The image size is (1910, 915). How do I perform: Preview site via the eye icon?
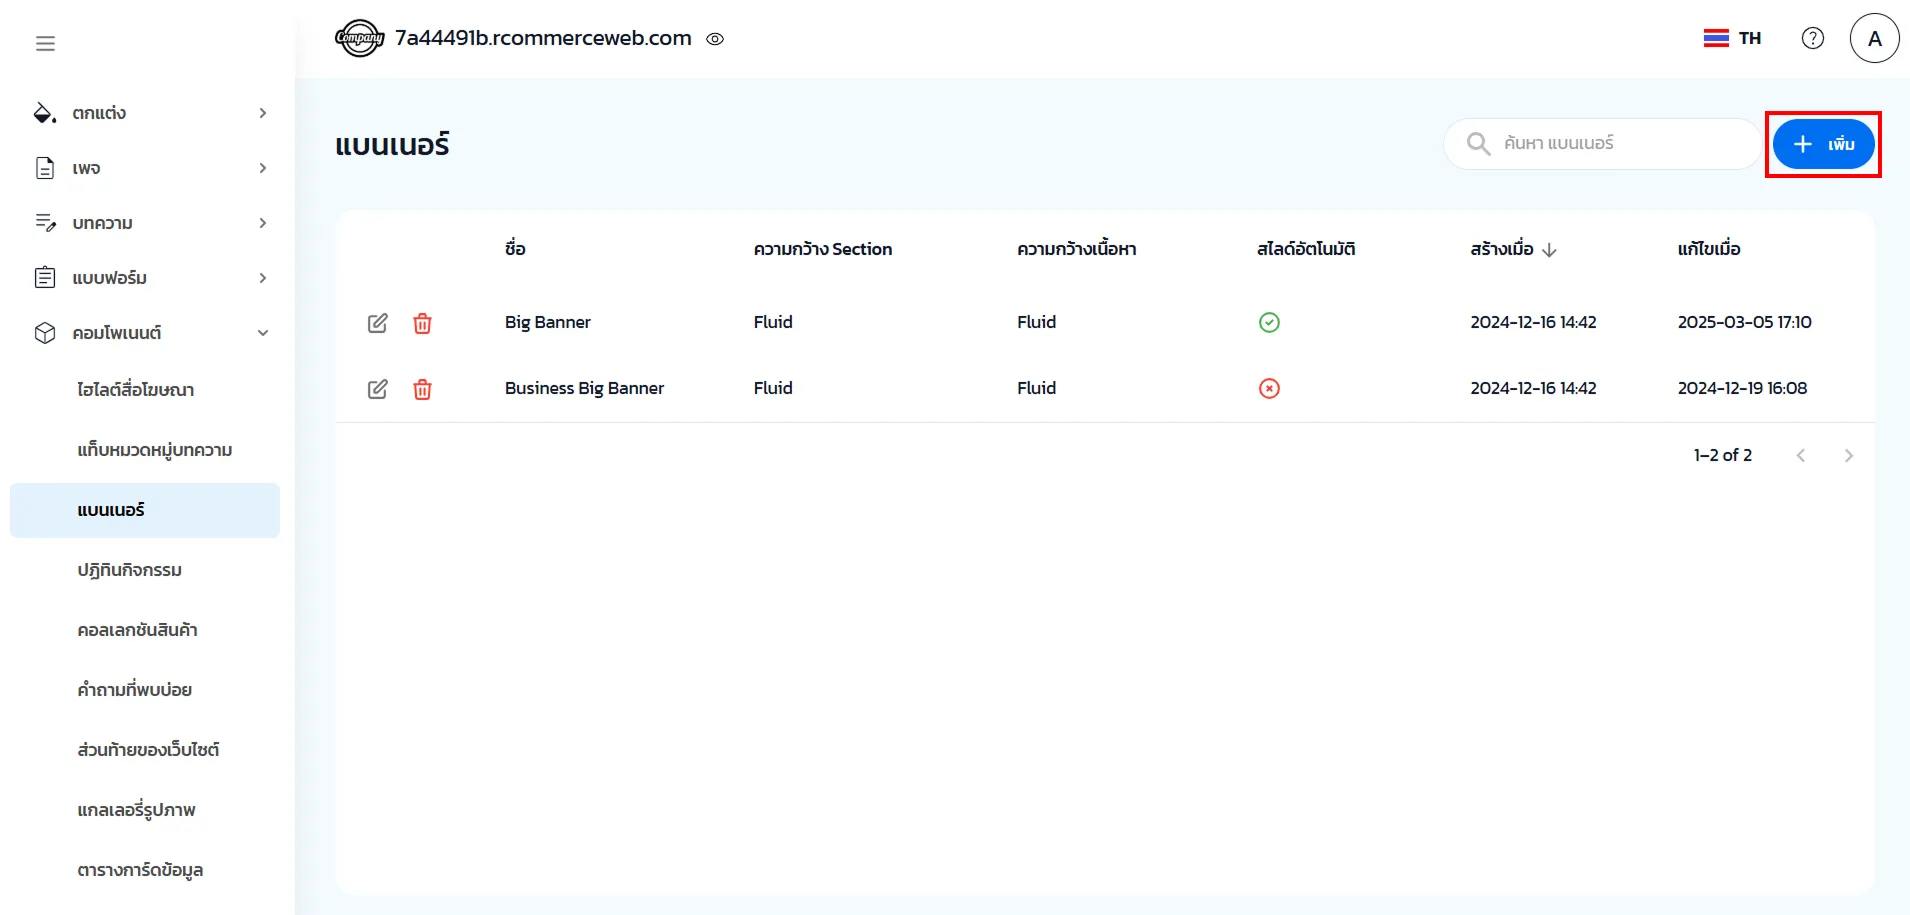[x=715, y=39]
